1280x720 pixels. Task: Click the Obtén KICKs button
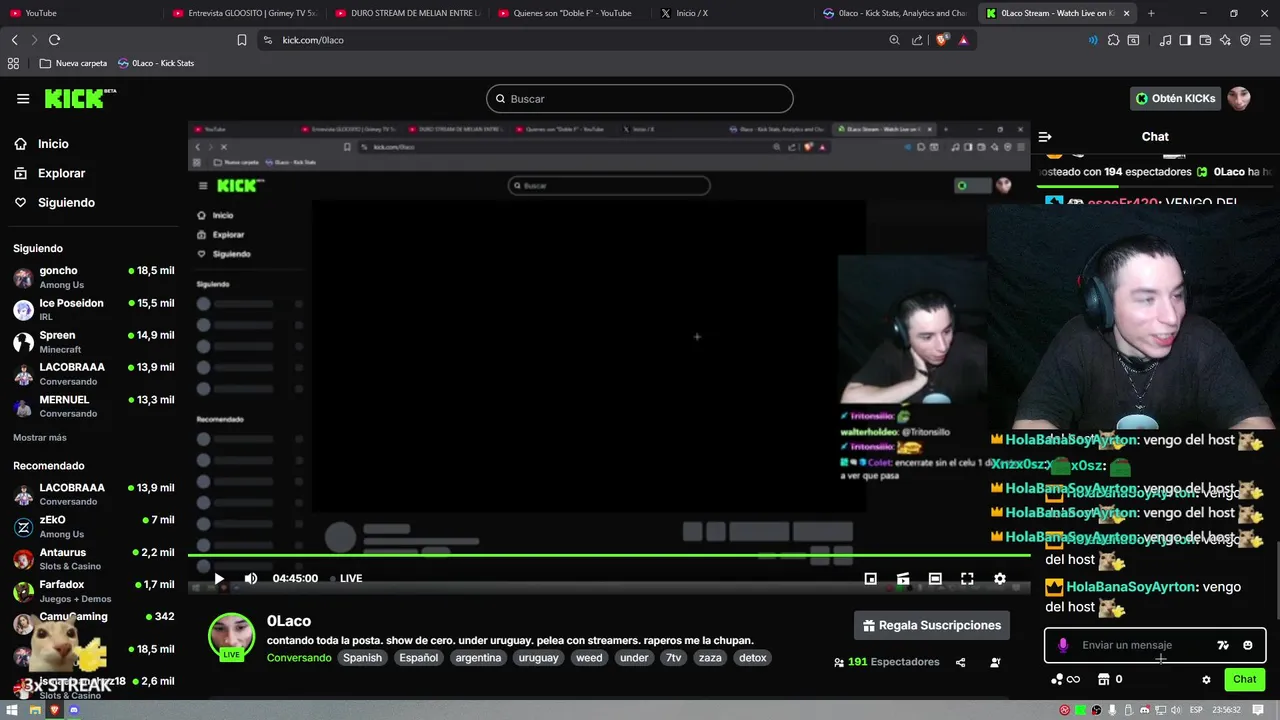pyautogui.click(x=1176, y=98)
